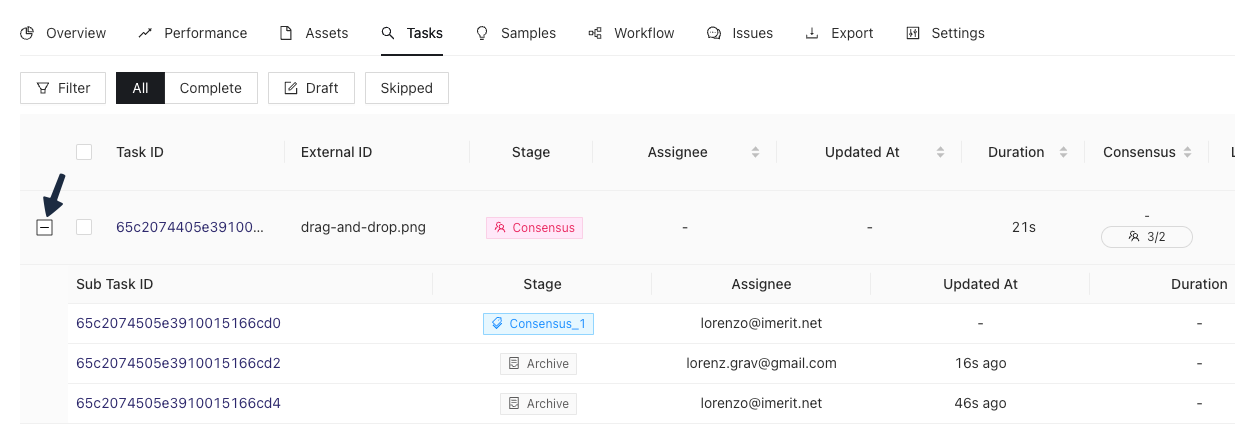The width and height of the screenshot is (1235, 439).
Task: Open the Filter button
Action: (x=63, y=88)
